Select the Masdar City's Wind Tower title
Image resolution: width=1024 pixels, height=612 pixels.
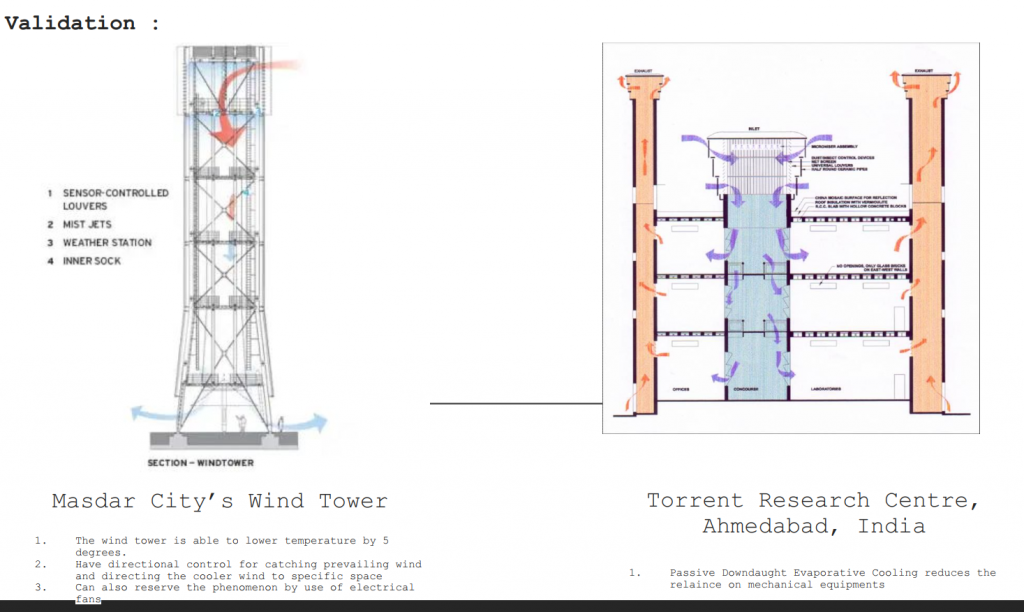pos(219,500)
